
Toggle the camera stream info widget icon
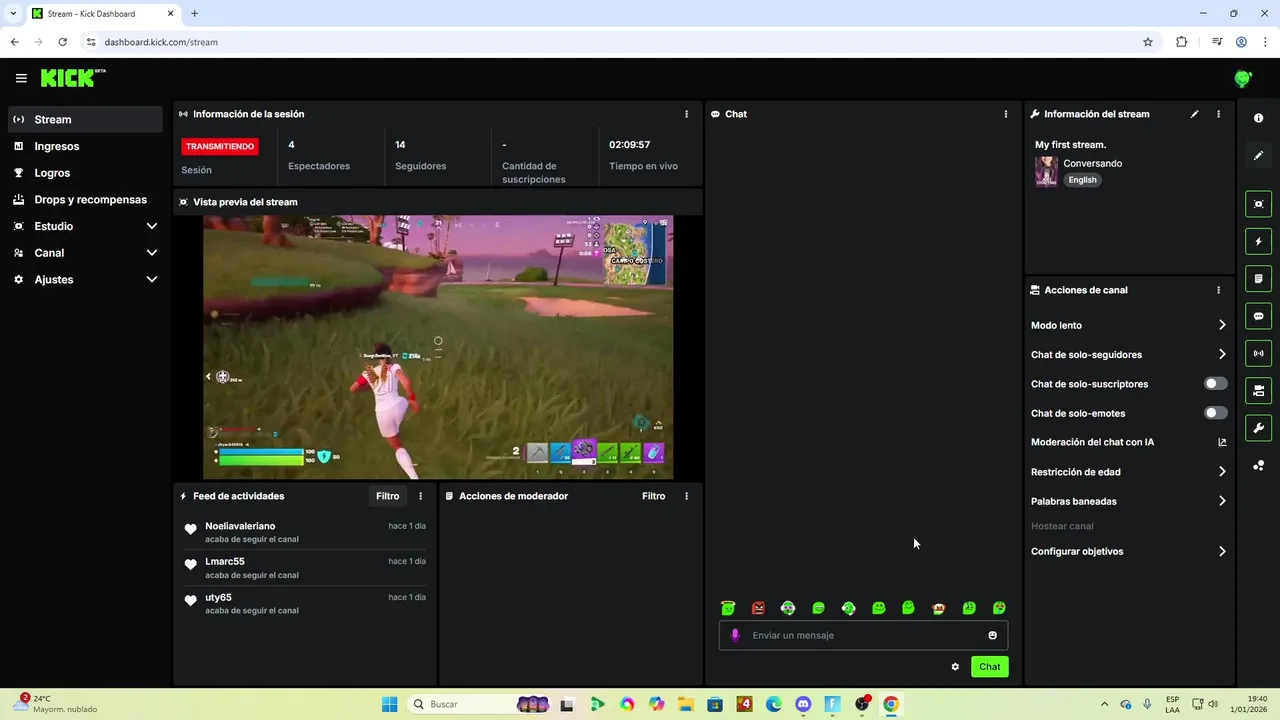pos(1258,390)
